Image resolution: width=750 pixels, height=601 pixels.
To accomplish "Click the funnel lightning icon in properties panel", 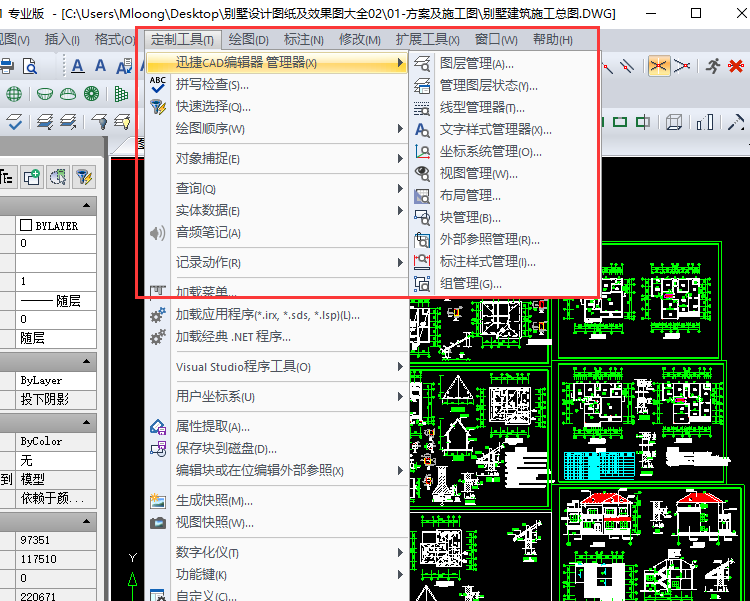I will pos(84,177).
